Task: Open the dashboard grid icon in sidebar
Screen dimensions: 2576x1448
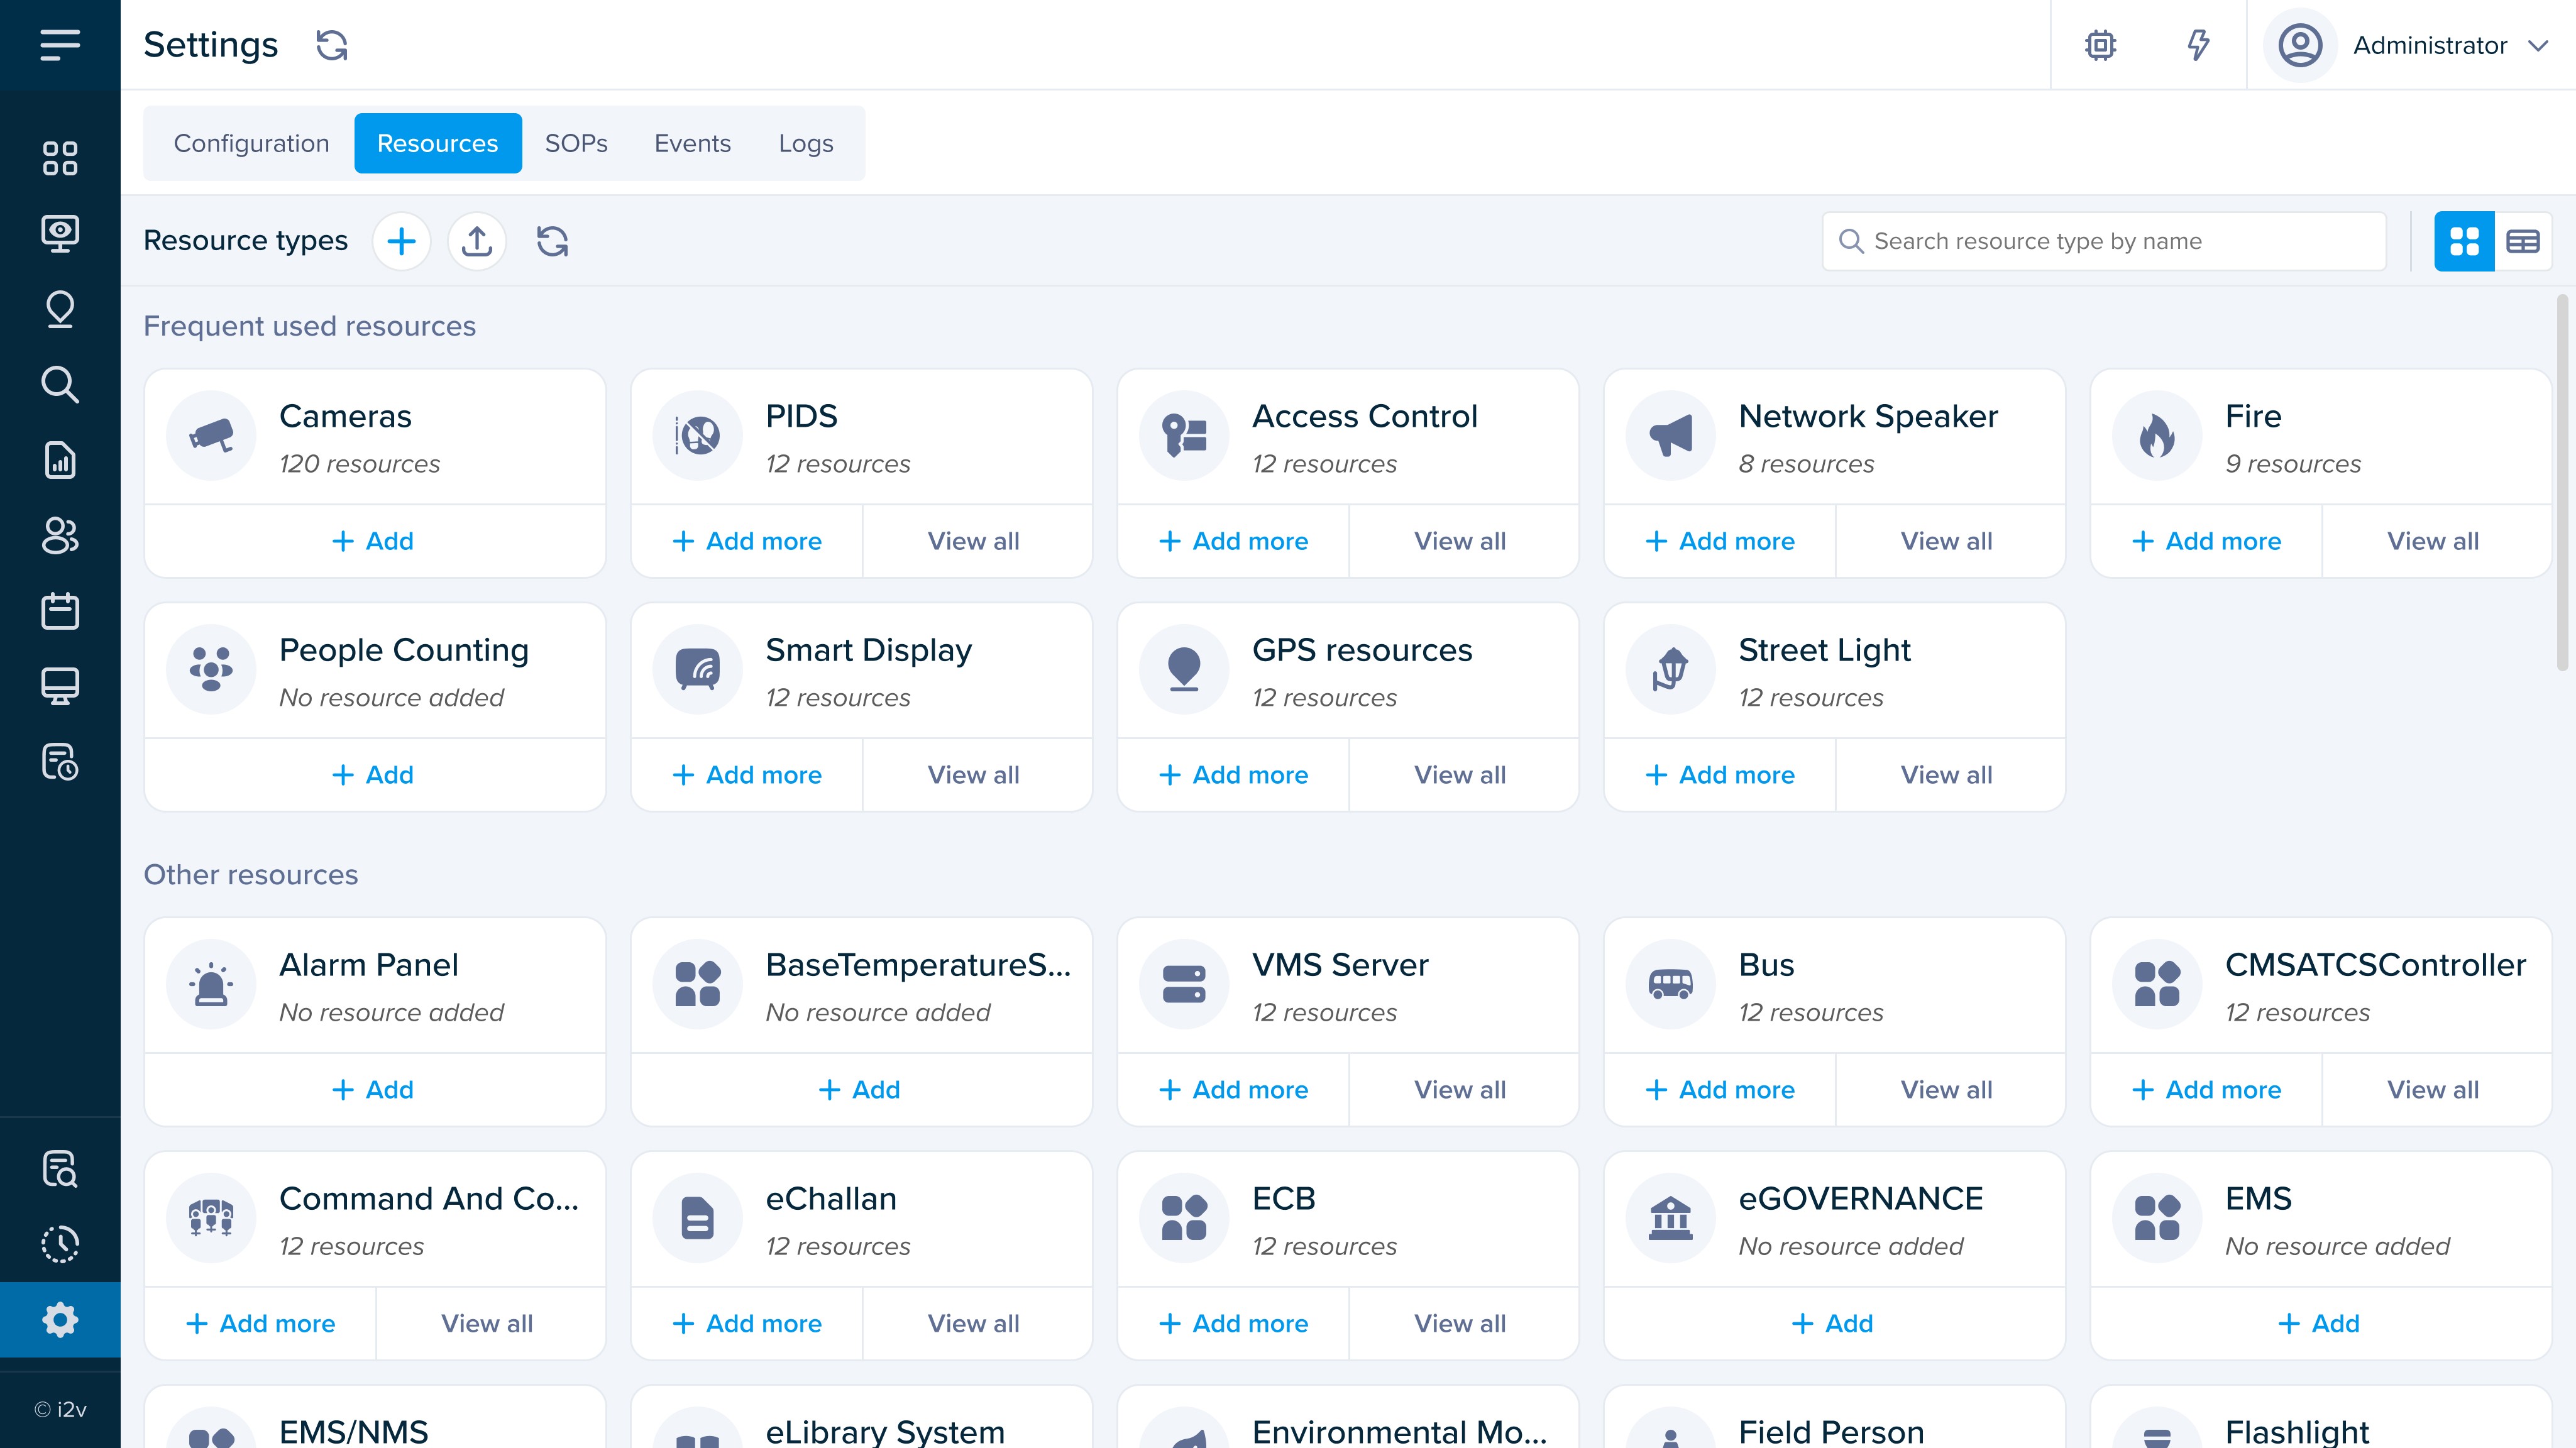Action: [60, 158]
